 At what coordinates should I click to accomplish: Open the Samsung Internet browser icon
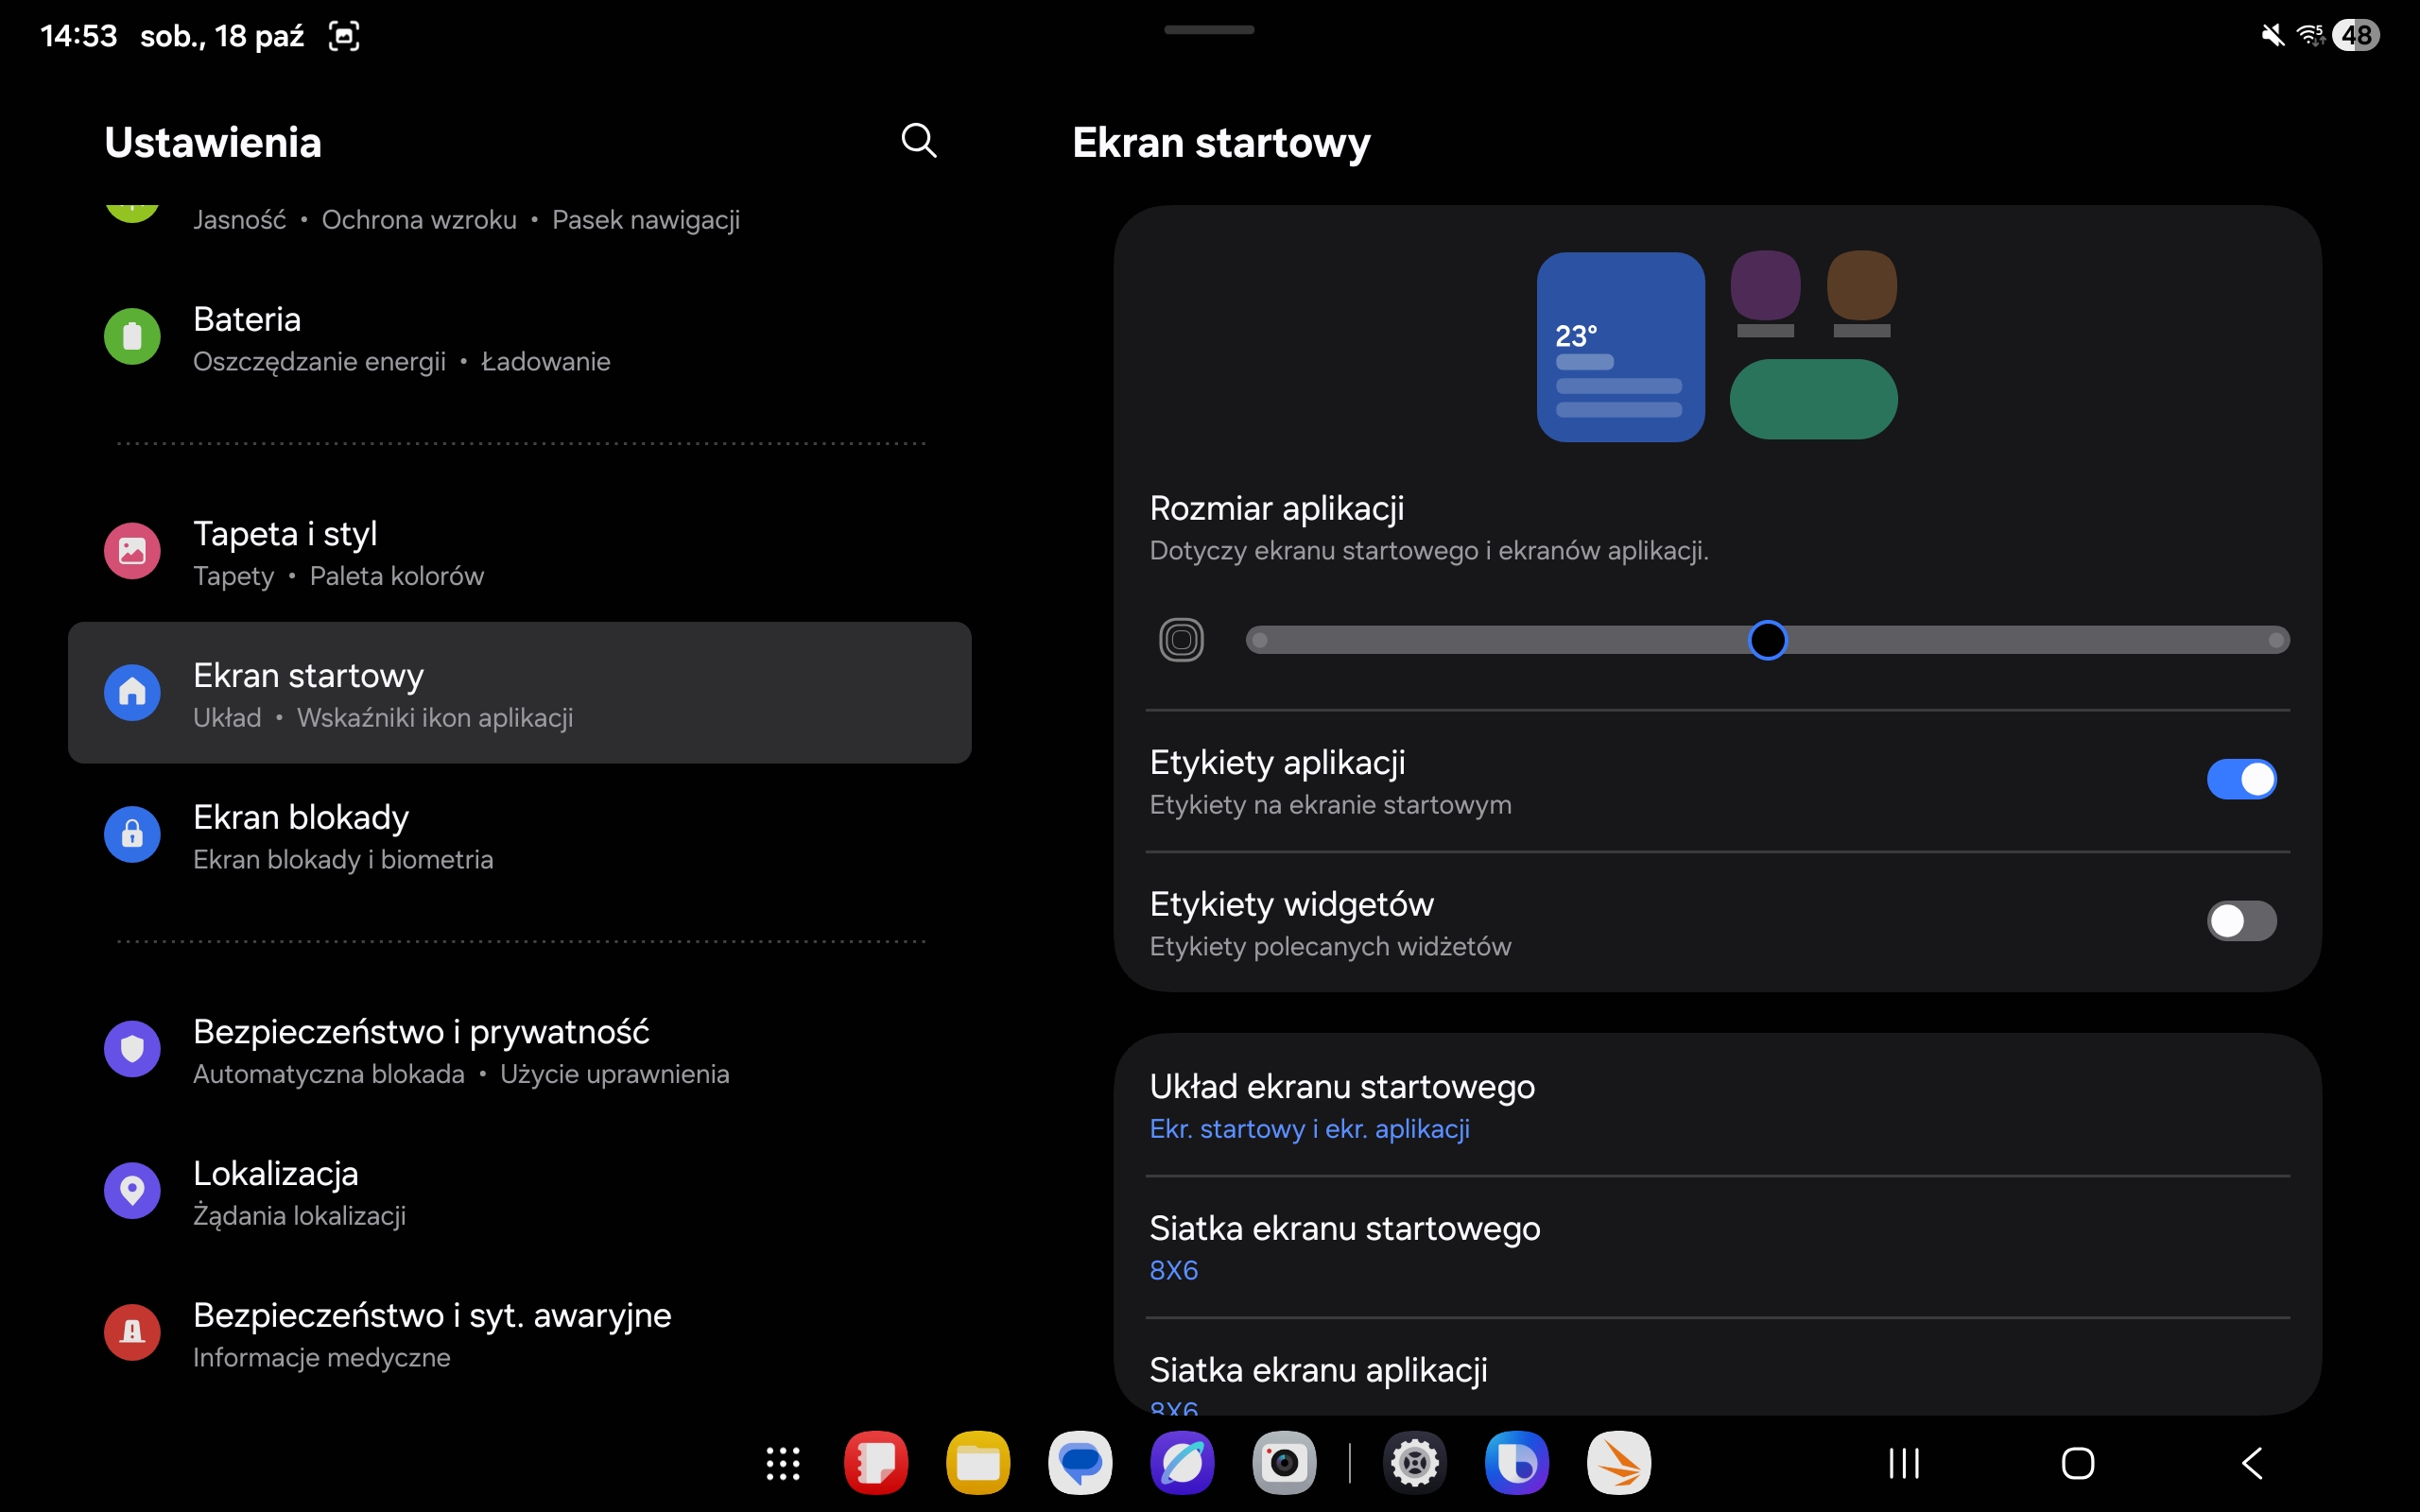1182,1463
